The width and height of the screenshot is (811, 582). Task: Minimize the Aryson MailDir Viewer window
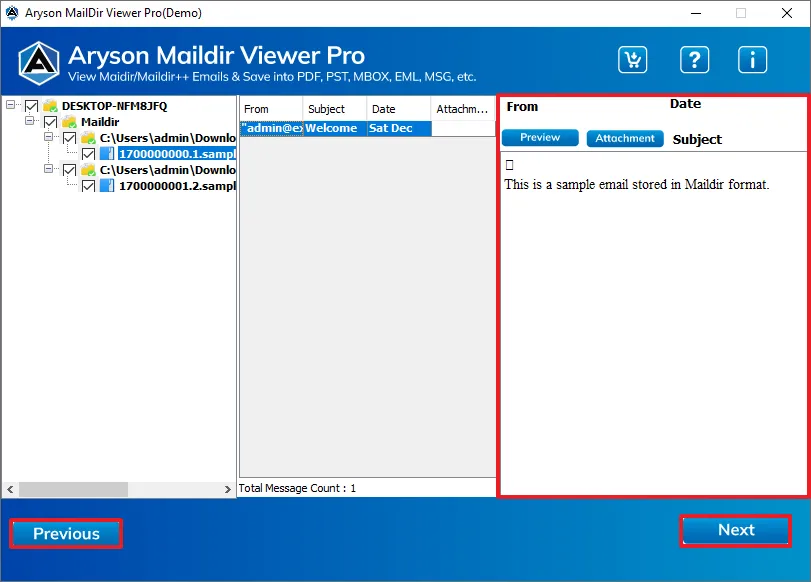click(696, 13)
